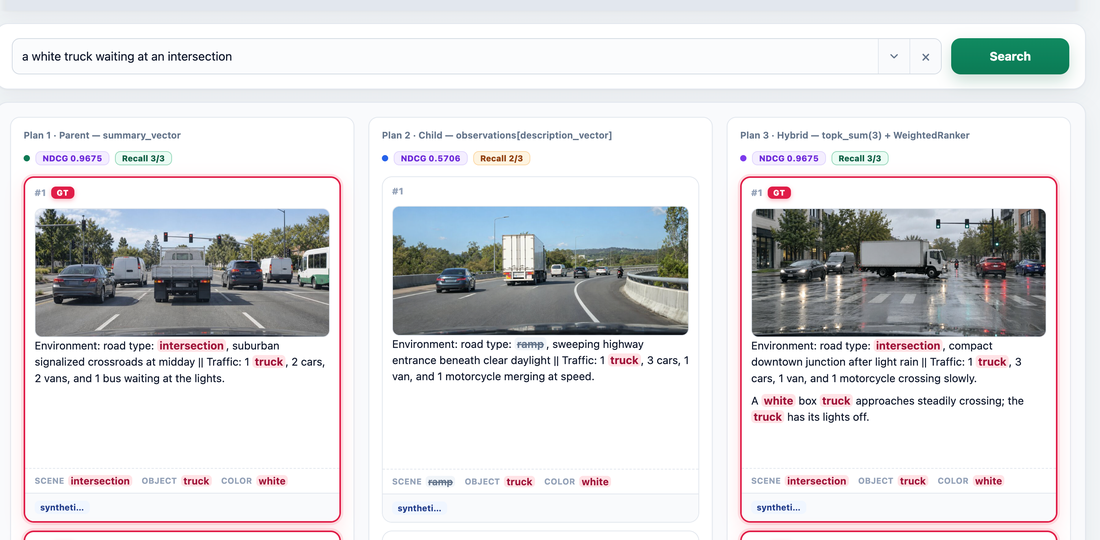
Task: Click highlighted 'white' in Plan 3 box truck sentence
Action: point(778,401)
